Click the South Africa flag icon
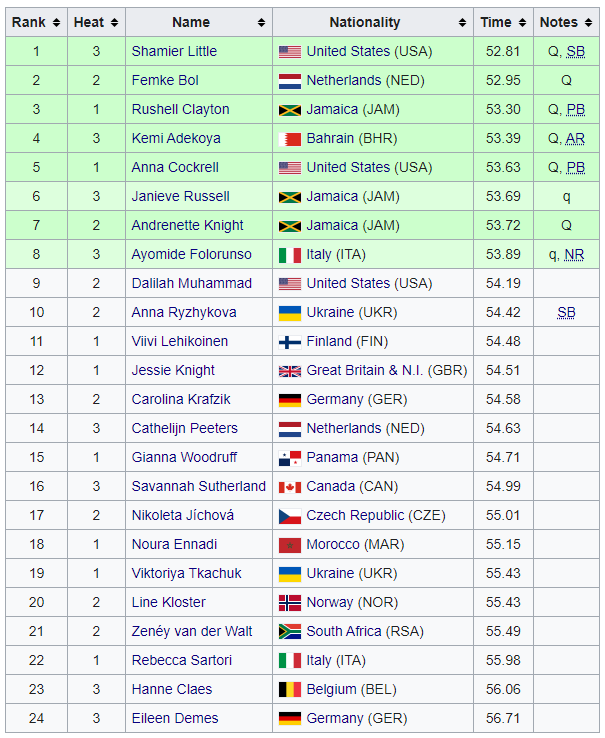Viewport: 605px width, 738px height. (289, 632)
